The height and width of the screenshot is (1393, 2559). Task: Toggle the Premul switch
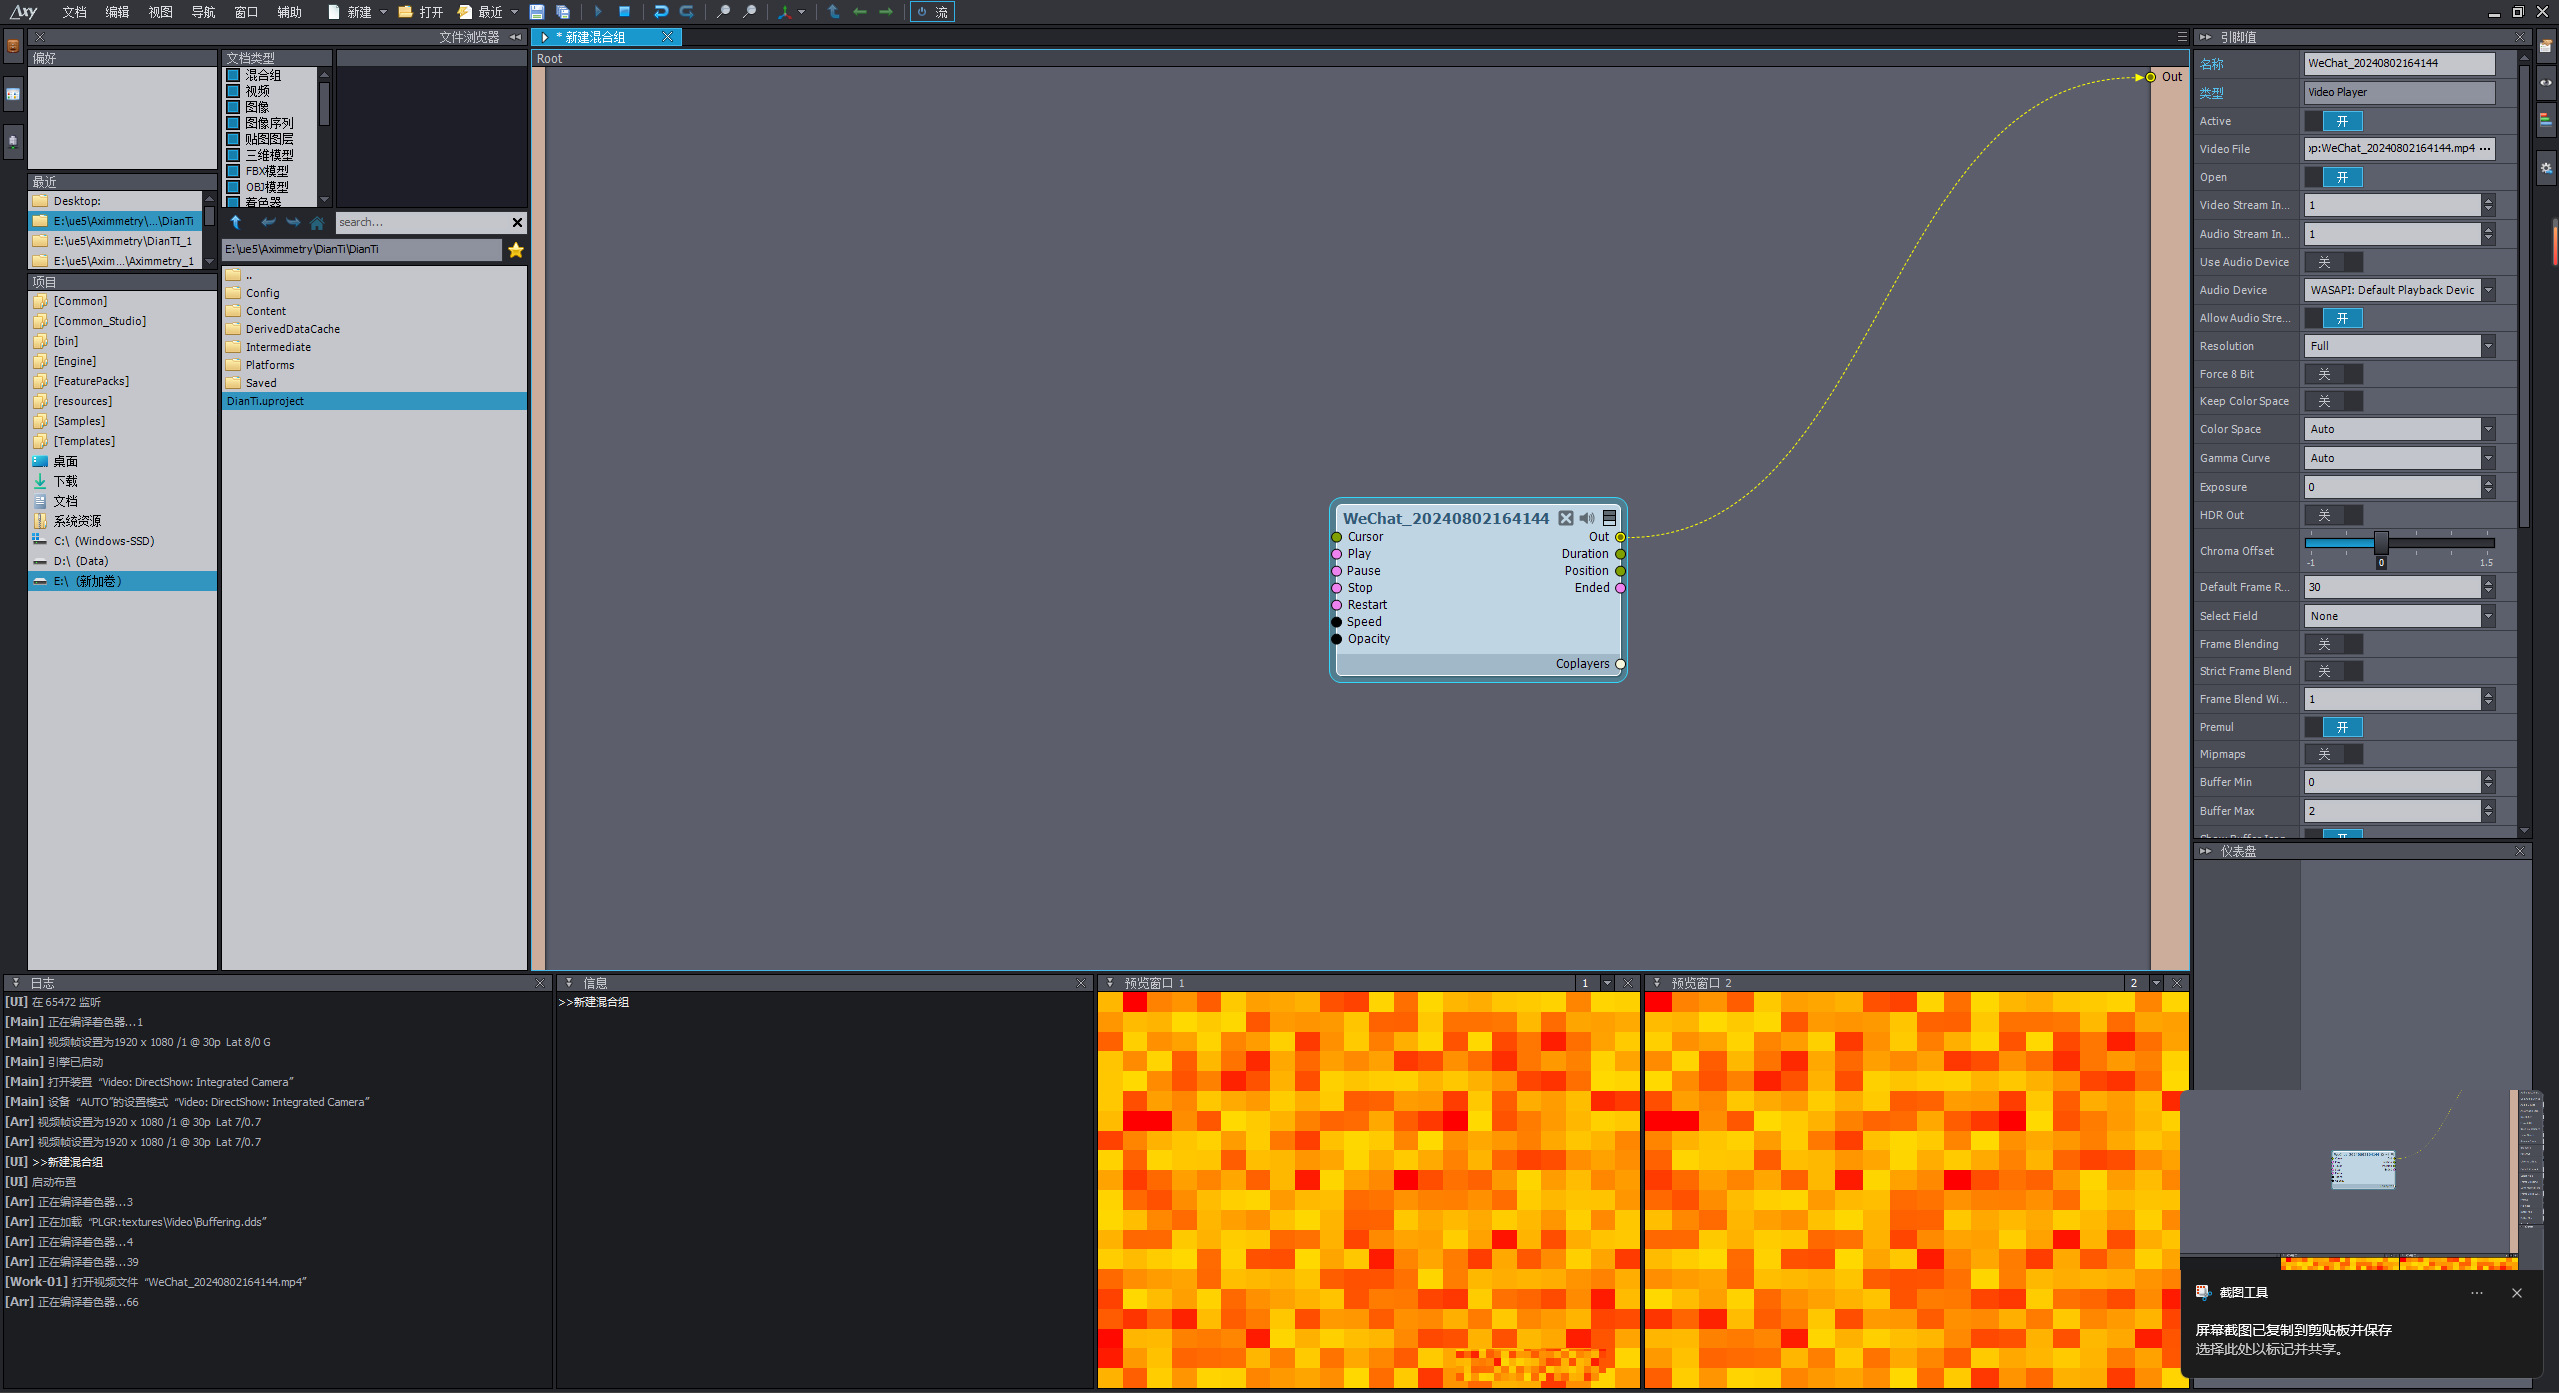click(2333, 727)
